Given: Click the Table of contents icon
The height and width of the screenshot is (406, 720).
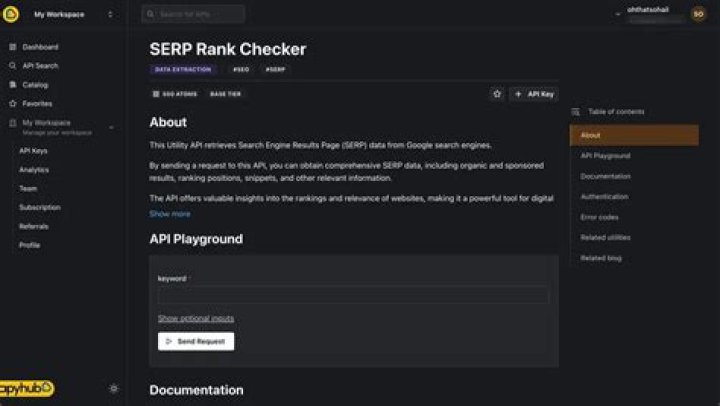Looking at the screenshot, I should tap(575, 112).
